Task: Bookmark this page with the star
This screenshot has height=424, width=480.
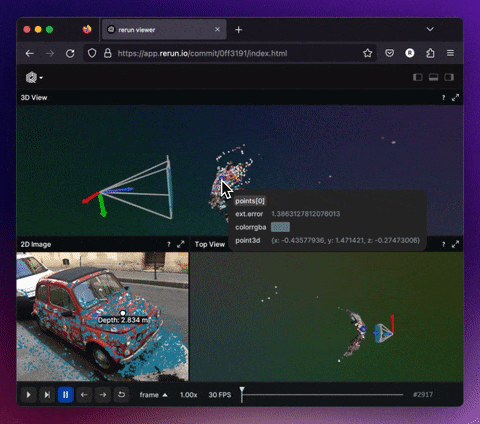Action: [x=368, y=53]
